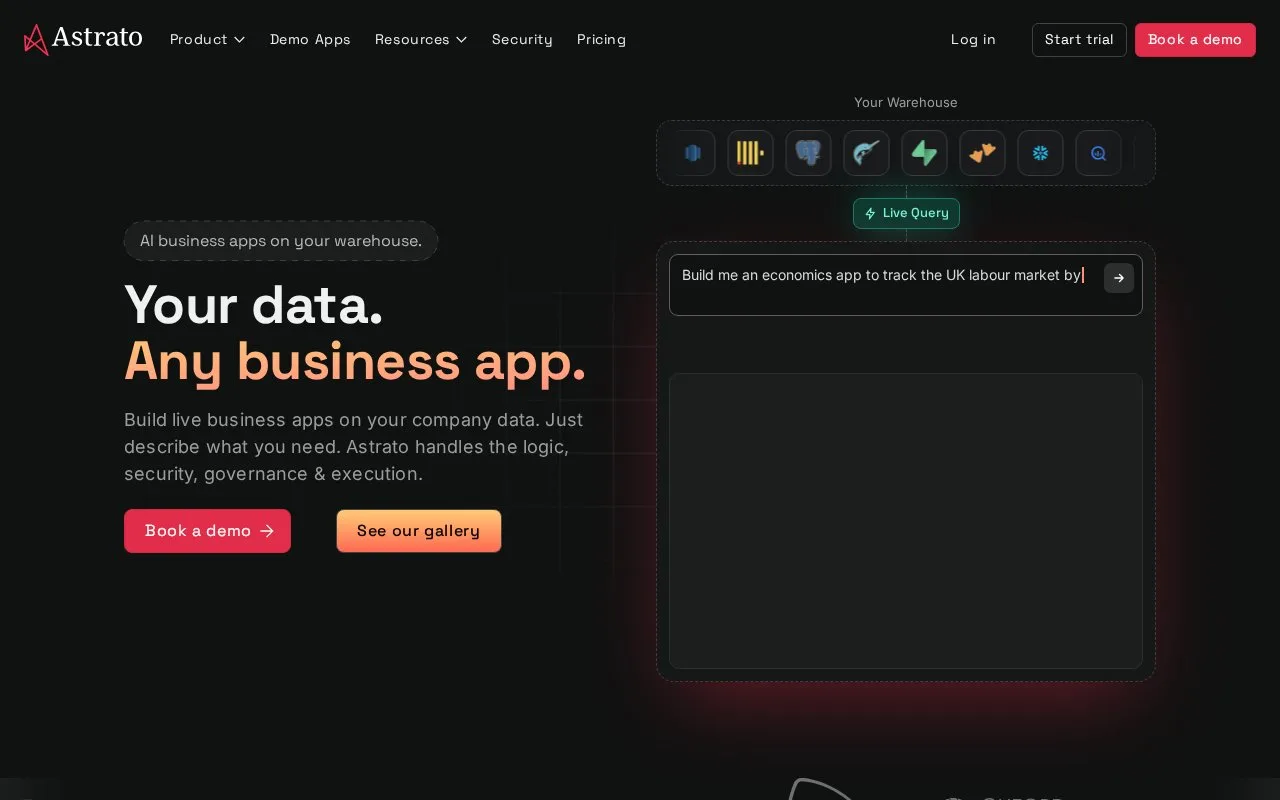
Task: Click Log in
Action: (973, 39)
